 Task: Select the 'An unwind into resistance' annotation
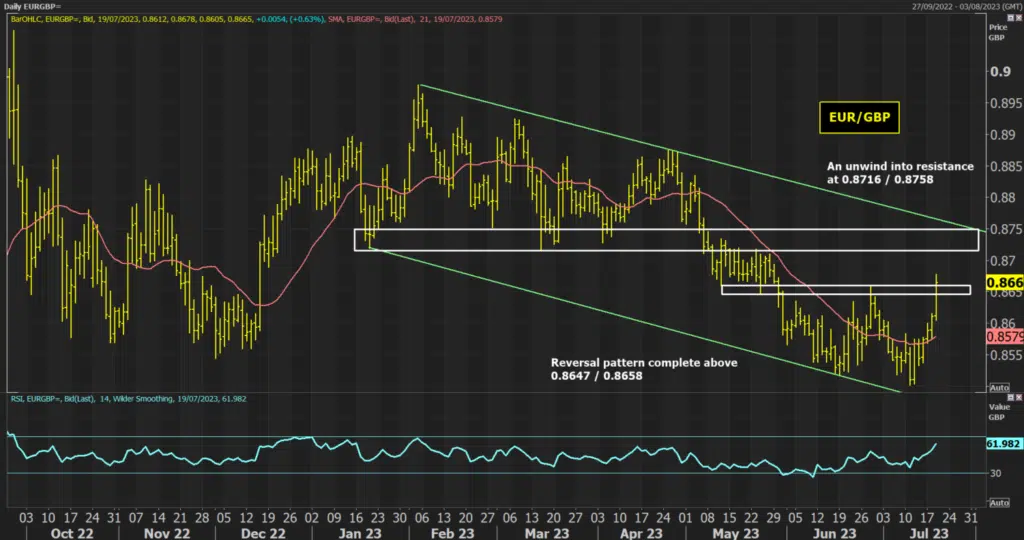900,172
